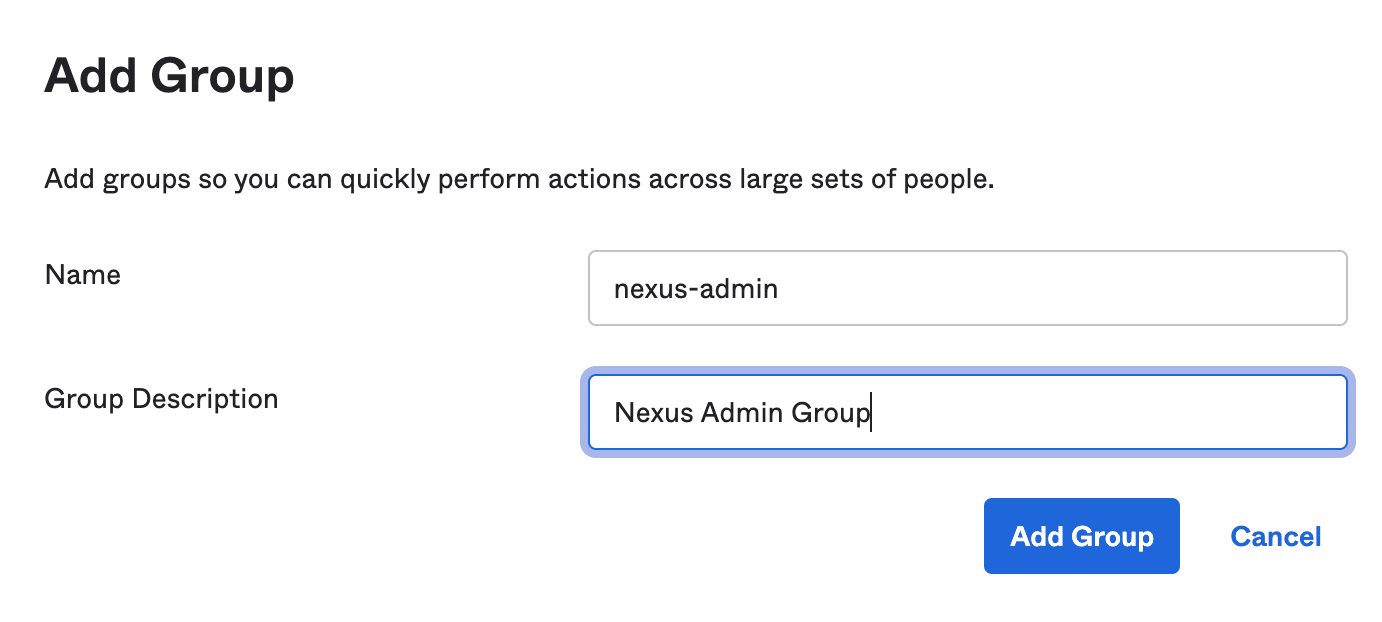Click the word 'Group' in the description field
The width and height of the screenshot is (1382, 622).
[830, 412]
